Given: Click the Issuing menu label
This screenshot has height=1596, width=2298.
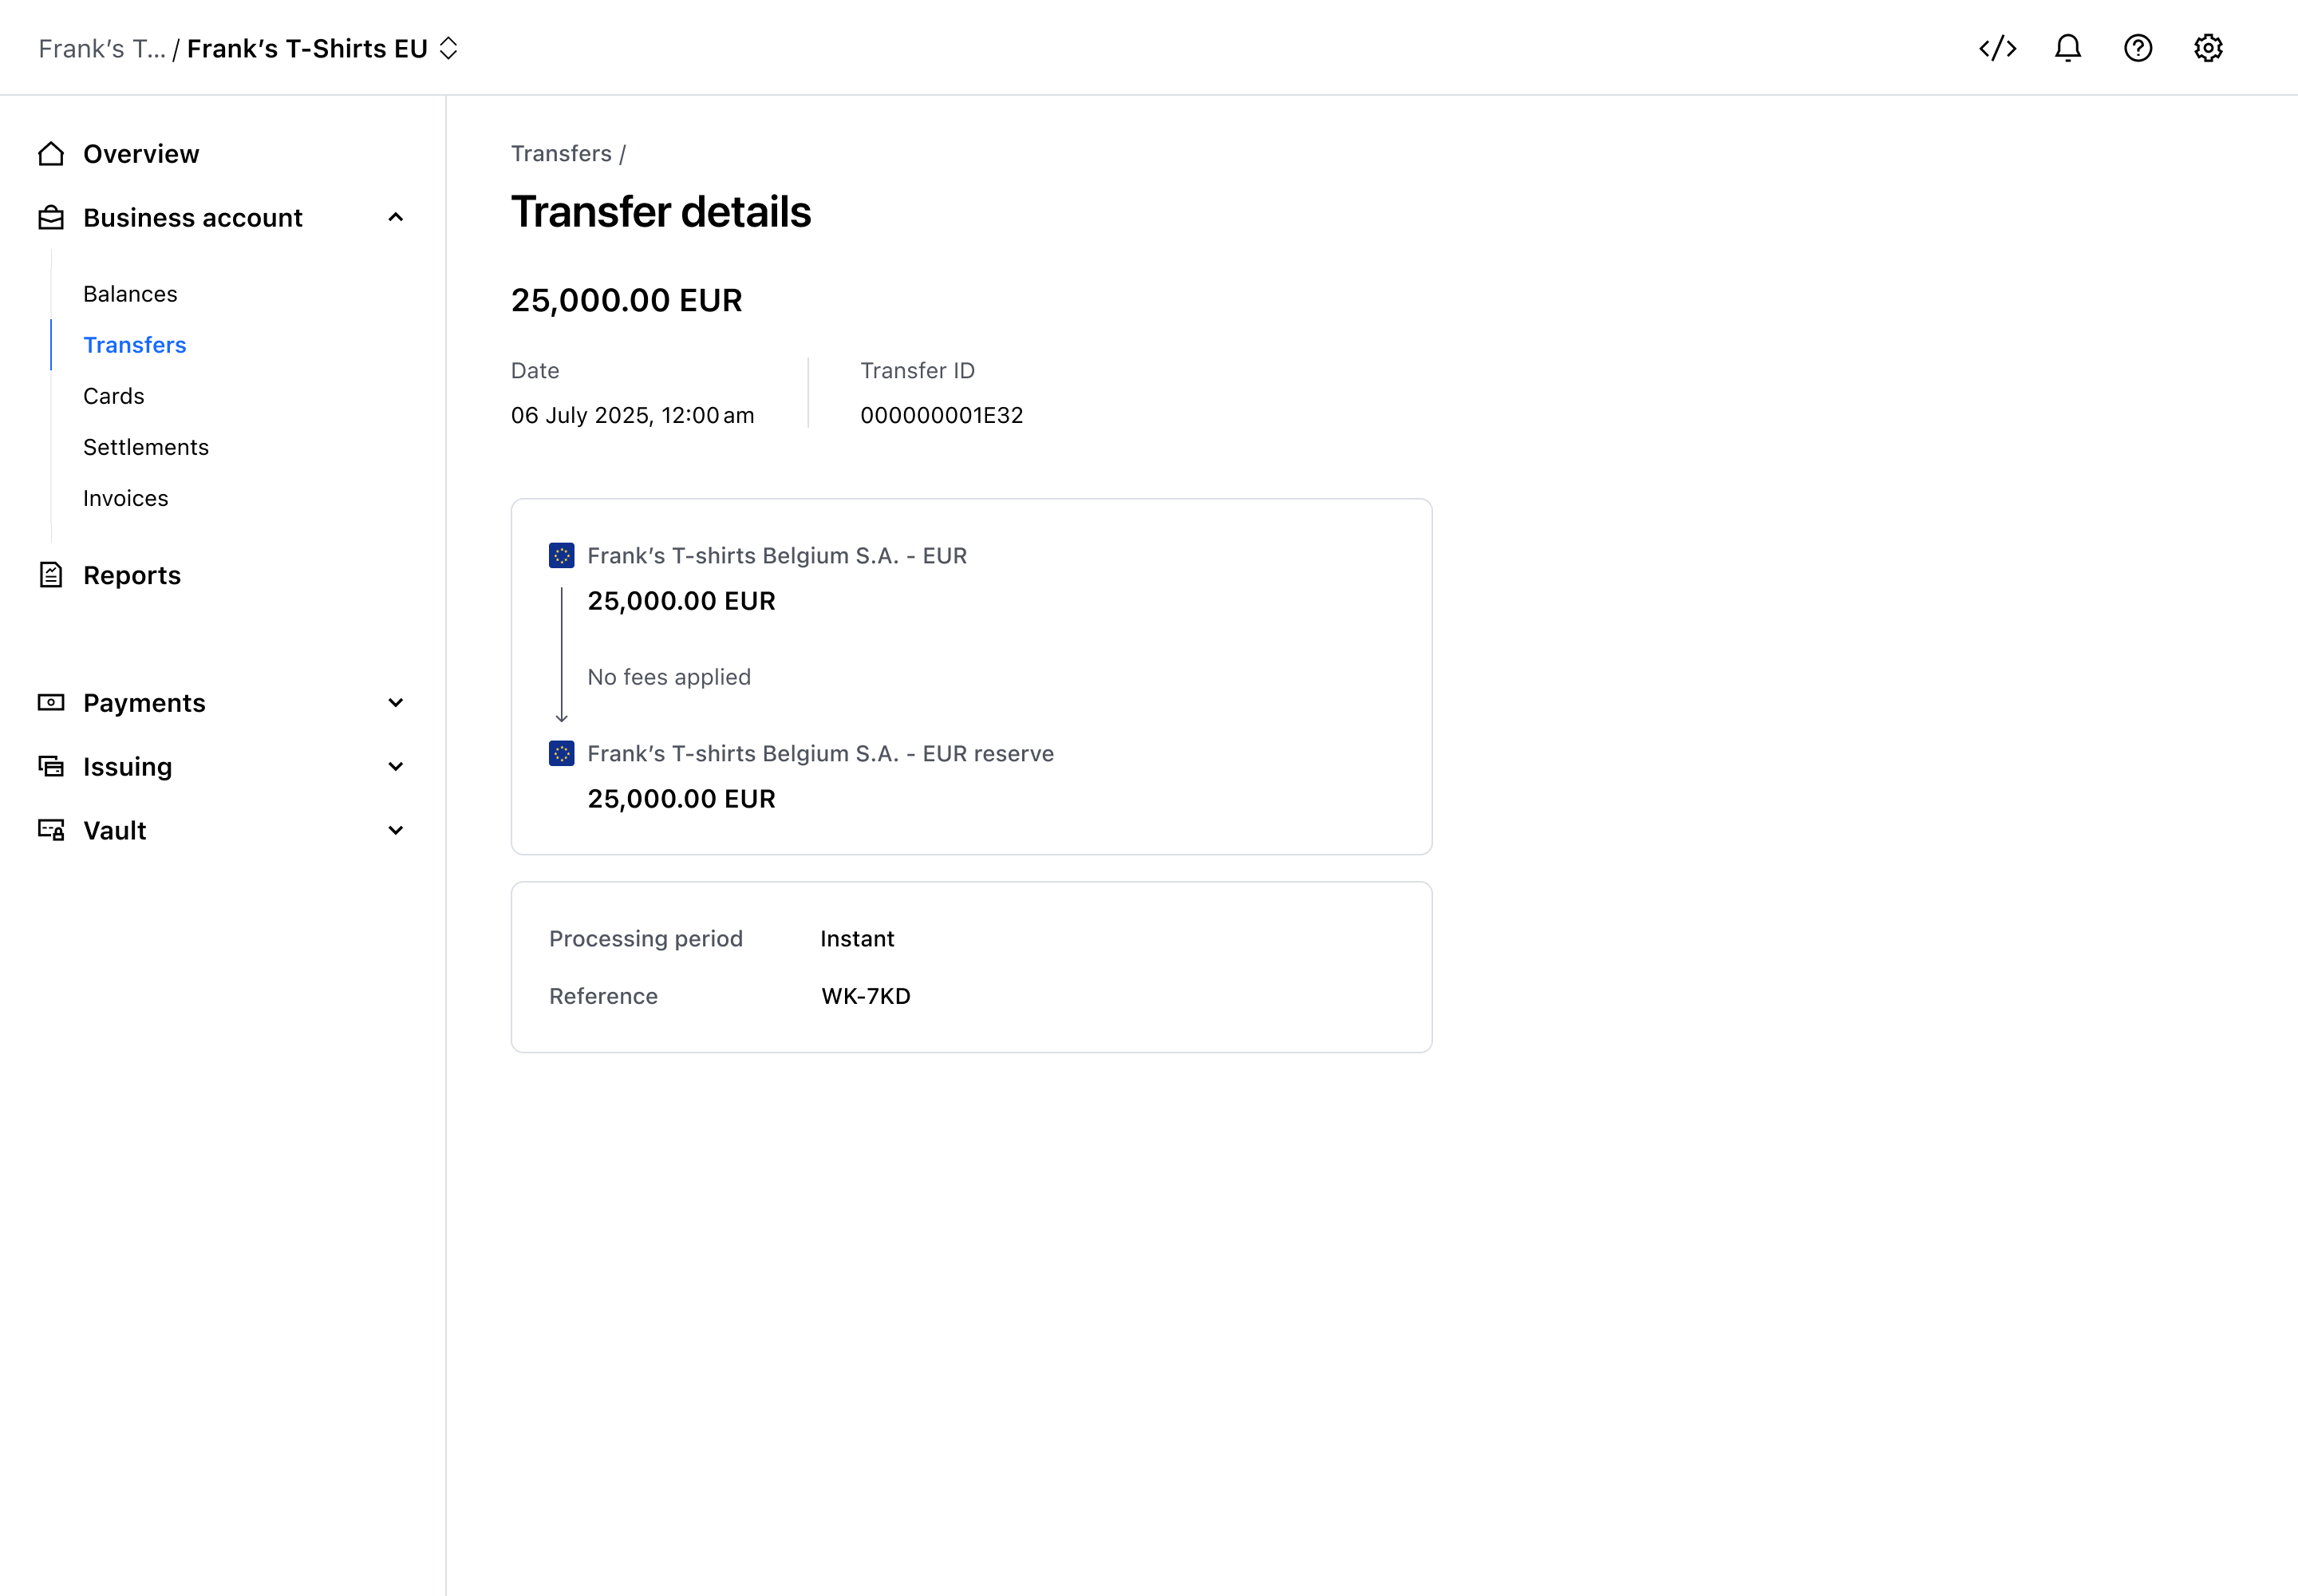Looking at the screenshot, I should tap(128, 767).
